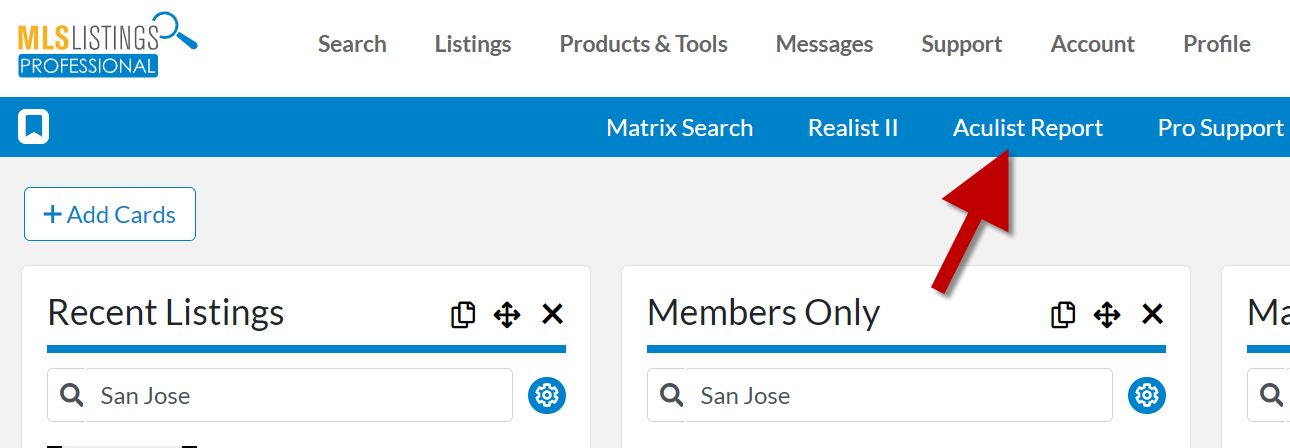
Task: Open Members Only gear settings
Action: coord(1147,395)
